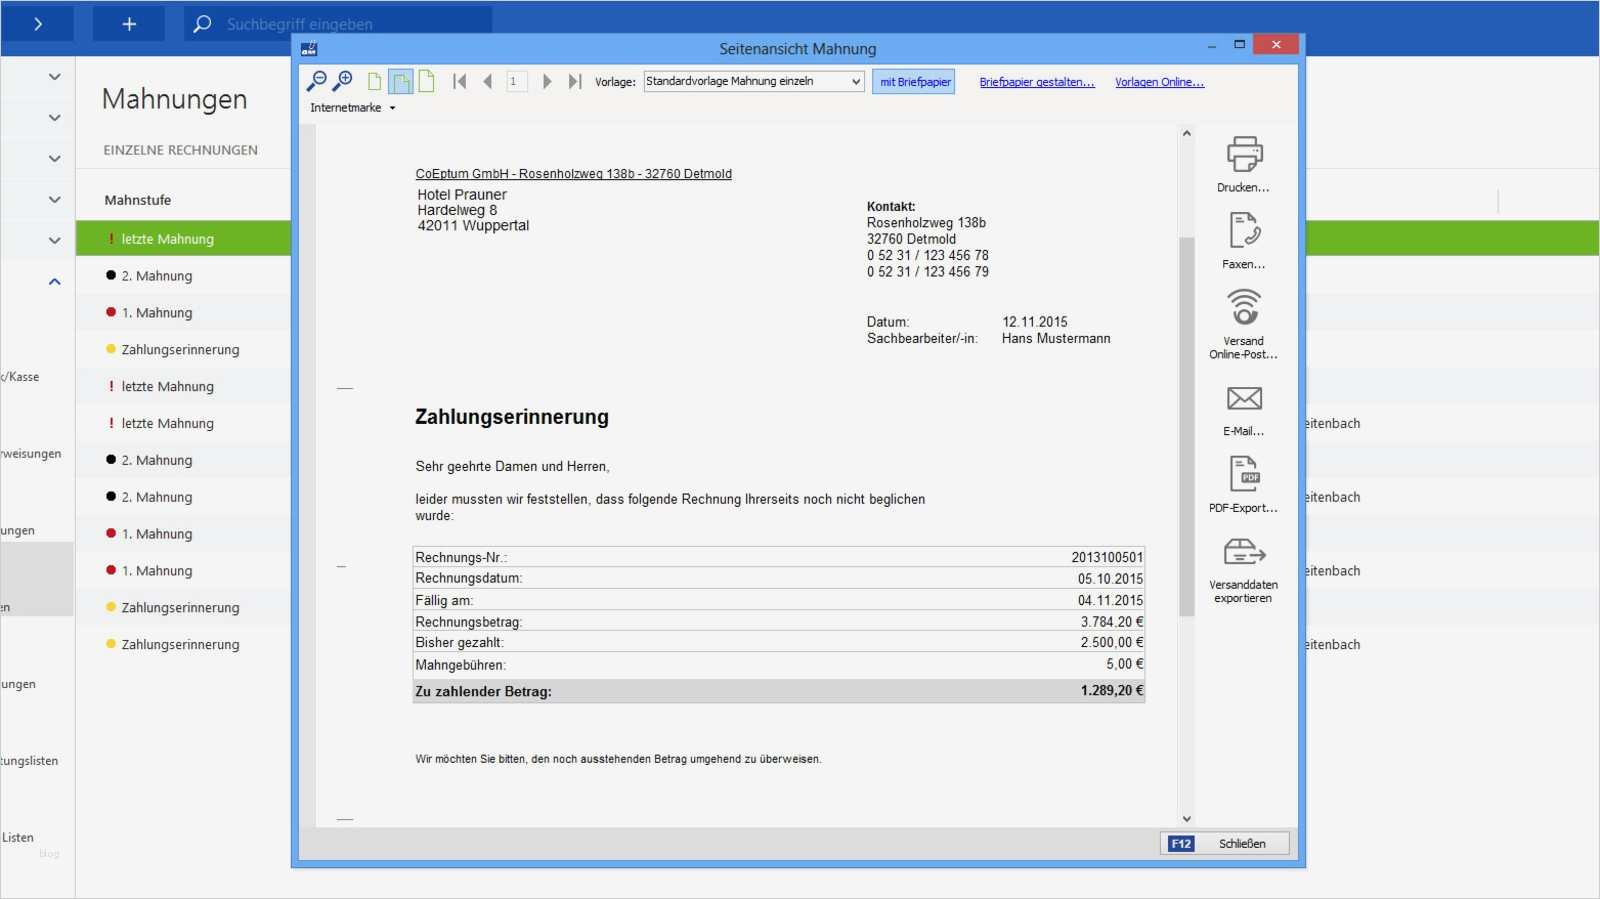The image size is (1600, 899).
Task: Select the large page icon before first-page arrow
Action: (x=427, y=81)
